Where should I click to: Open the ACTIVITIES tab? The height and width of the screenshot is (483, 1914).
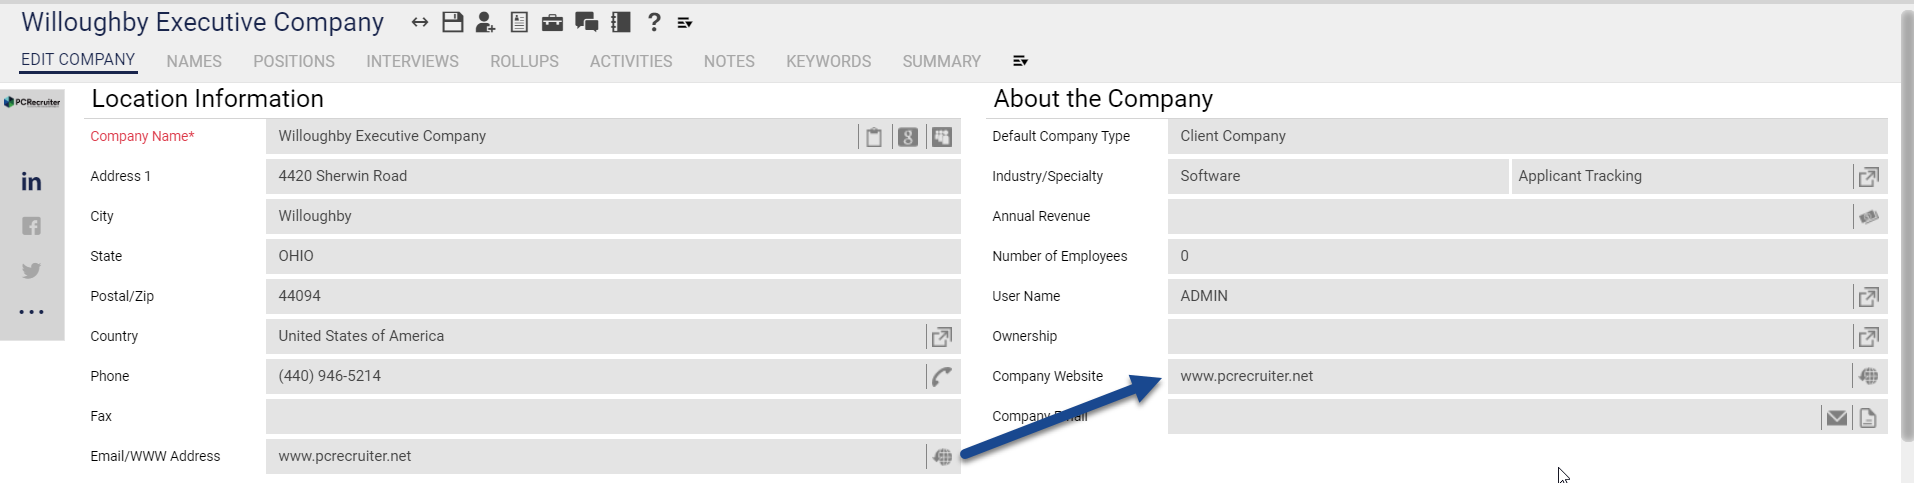point(631,61)
